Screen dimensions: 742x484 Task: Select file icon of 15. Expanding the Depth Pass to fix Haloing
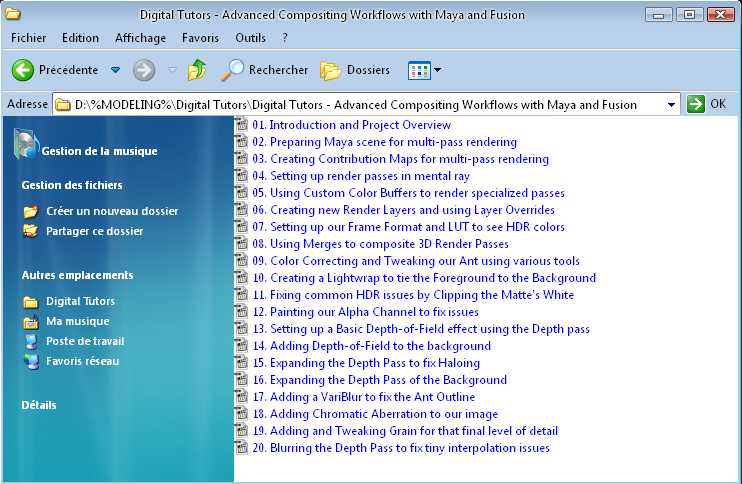(242, 362)
